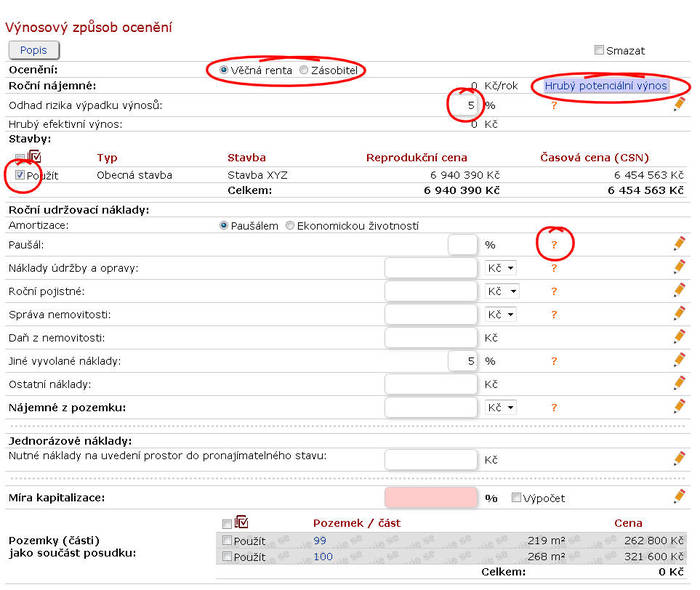The width and height of the screenshot is (700, 590).
Task: Select Ekonomickou životností amortization option
Action: click(290, 226)
